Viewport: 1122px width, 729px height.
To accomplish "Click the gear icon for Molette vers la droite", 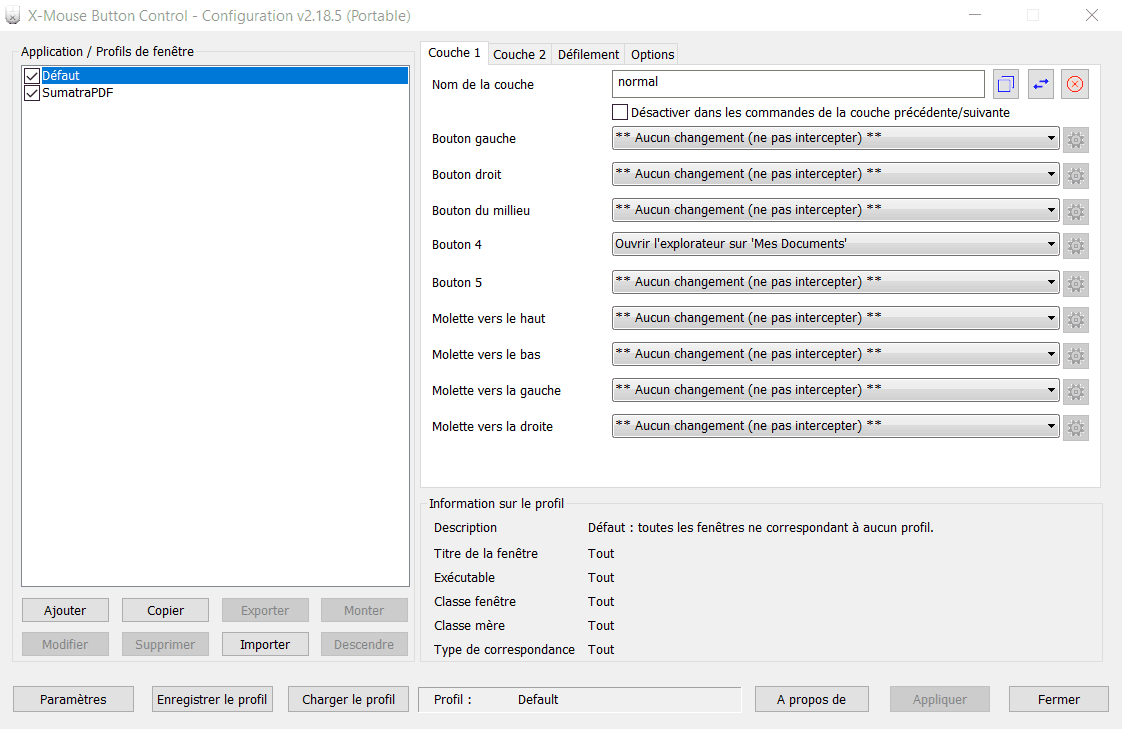I will tap(1076, 428).
